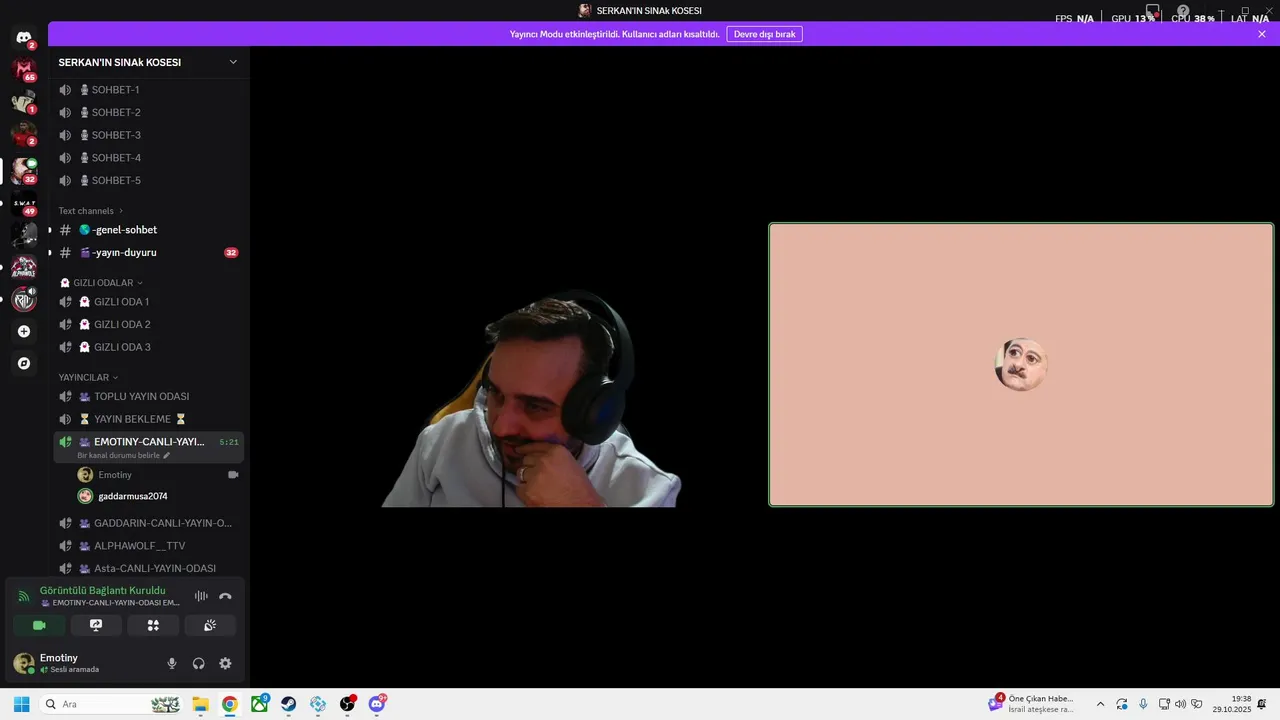Dismiss the purple streamer mode banner
The height and width of the screenshot is (720, 1280).
click(1262, 34)
